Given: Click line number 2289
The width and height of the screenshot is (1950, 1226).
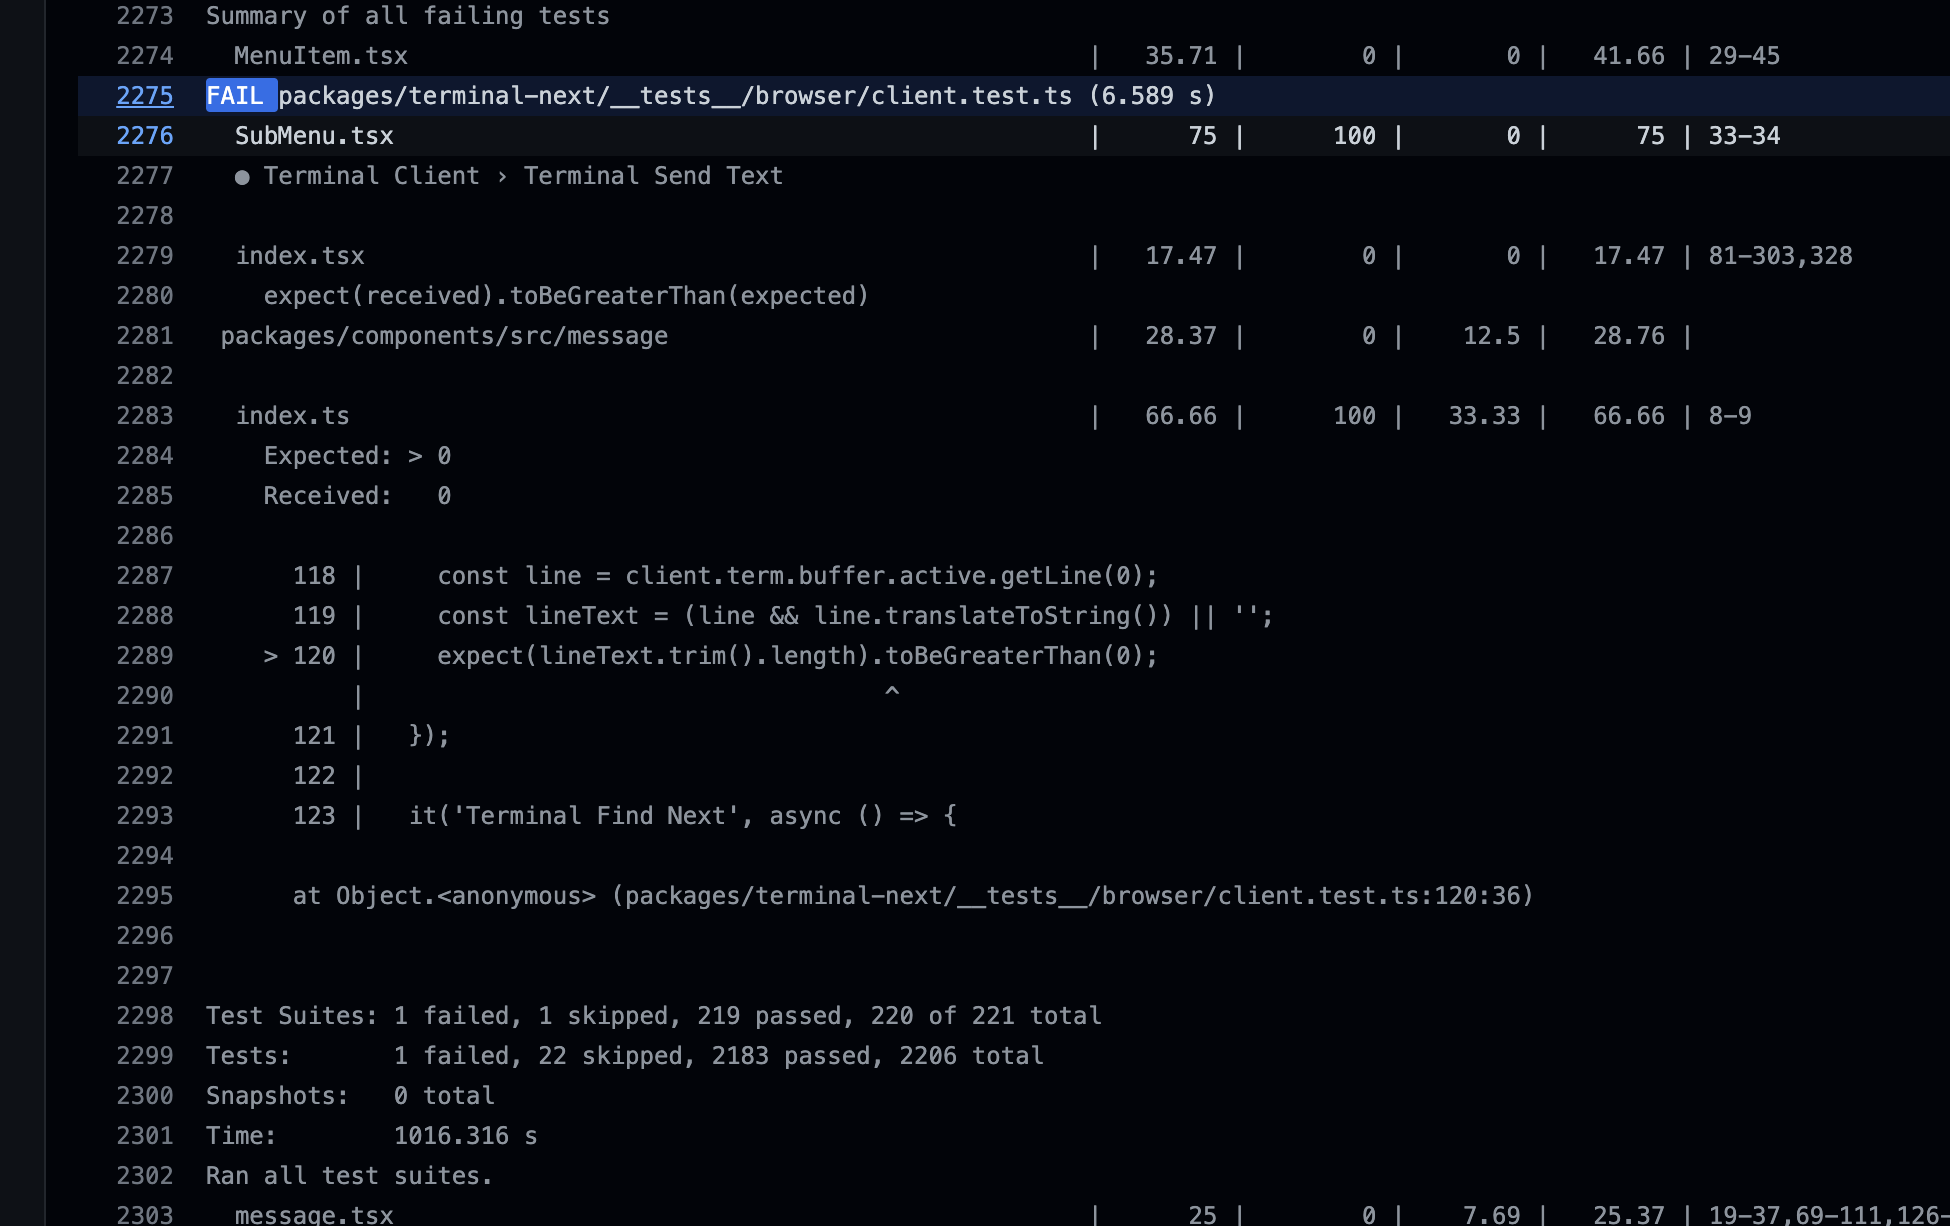Looking at the screenshot, I should [145, 656].
